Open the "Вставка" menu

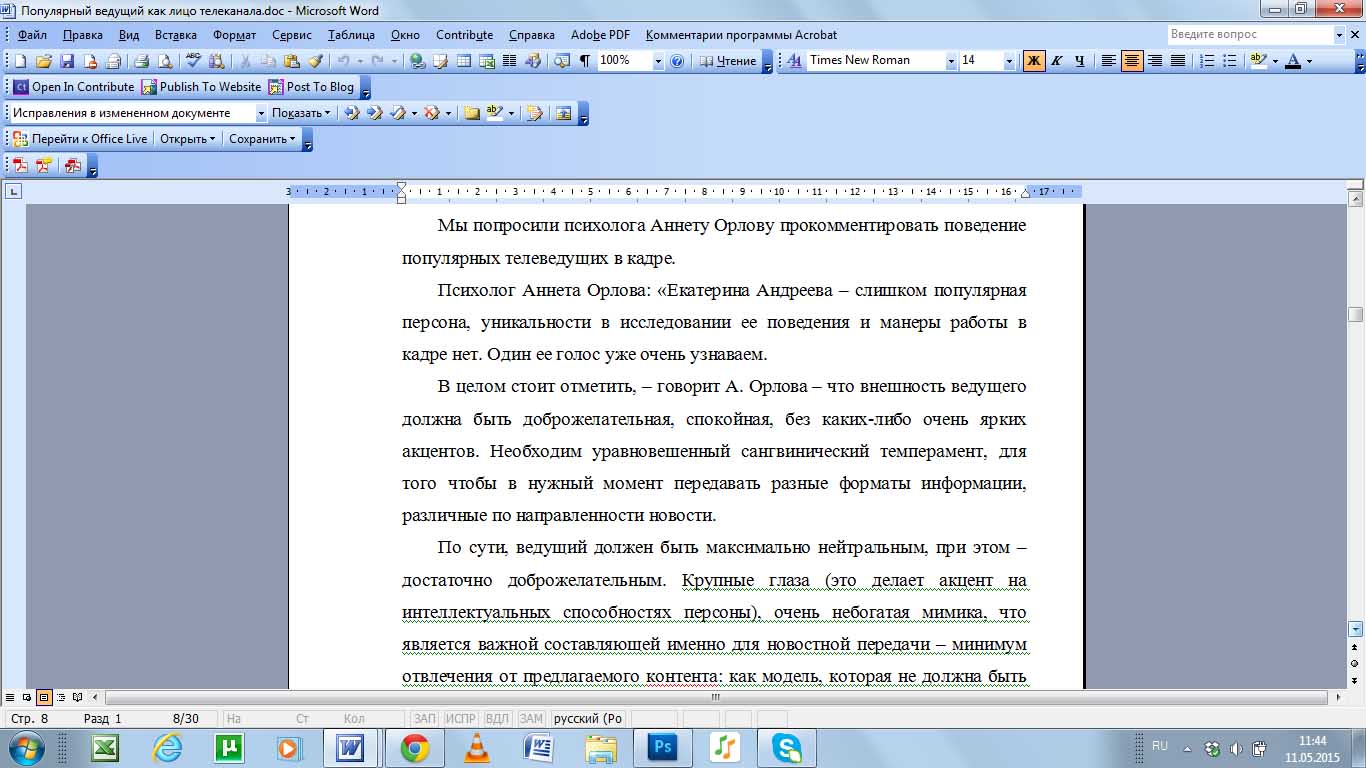point(176,35)
